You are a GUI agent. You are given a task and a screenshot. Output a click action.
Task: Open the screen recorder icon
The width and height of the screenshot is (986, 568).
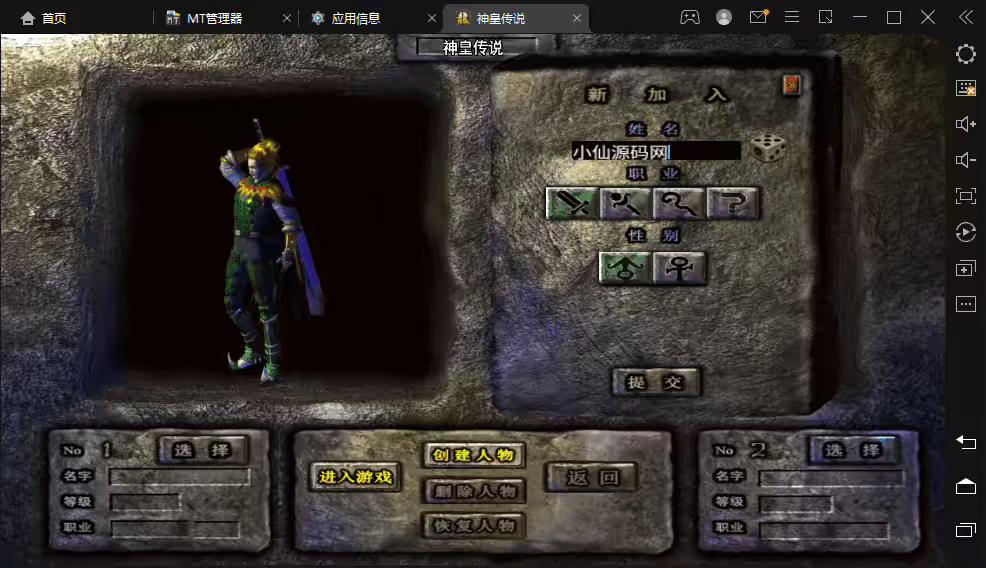point(966,232)
